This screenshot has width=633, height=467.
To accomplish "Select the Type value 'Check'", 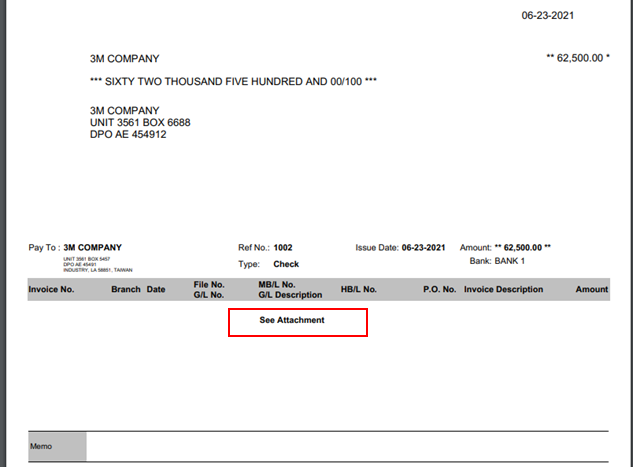I will pos(286,265).
